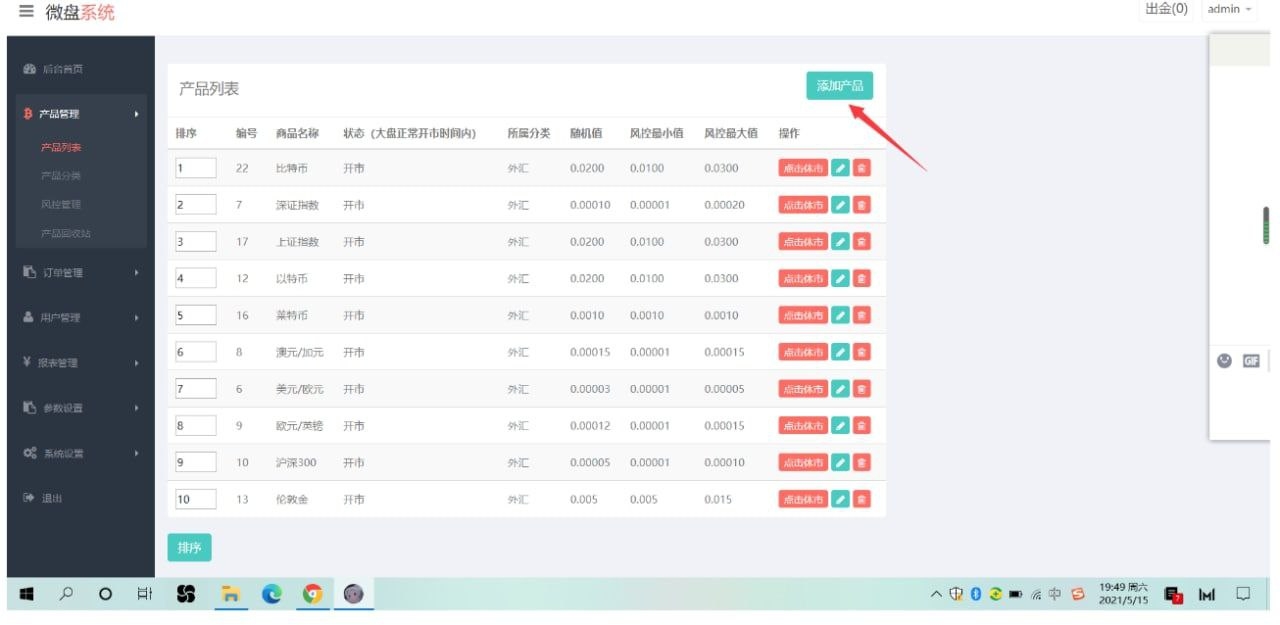Expand the 用户管理 sidebar menu
Screen dimensions: 1280x625
click(80, 318)
